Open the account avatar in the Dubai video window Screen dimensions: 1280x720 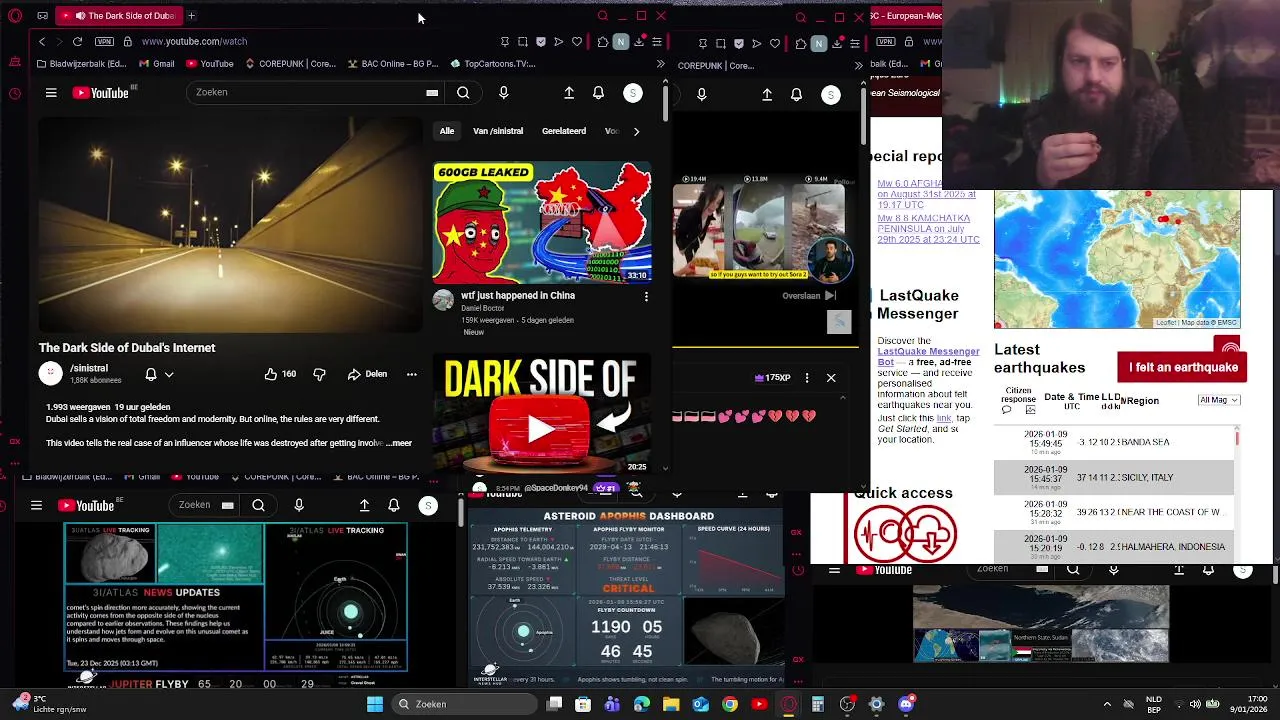(632, 93)
